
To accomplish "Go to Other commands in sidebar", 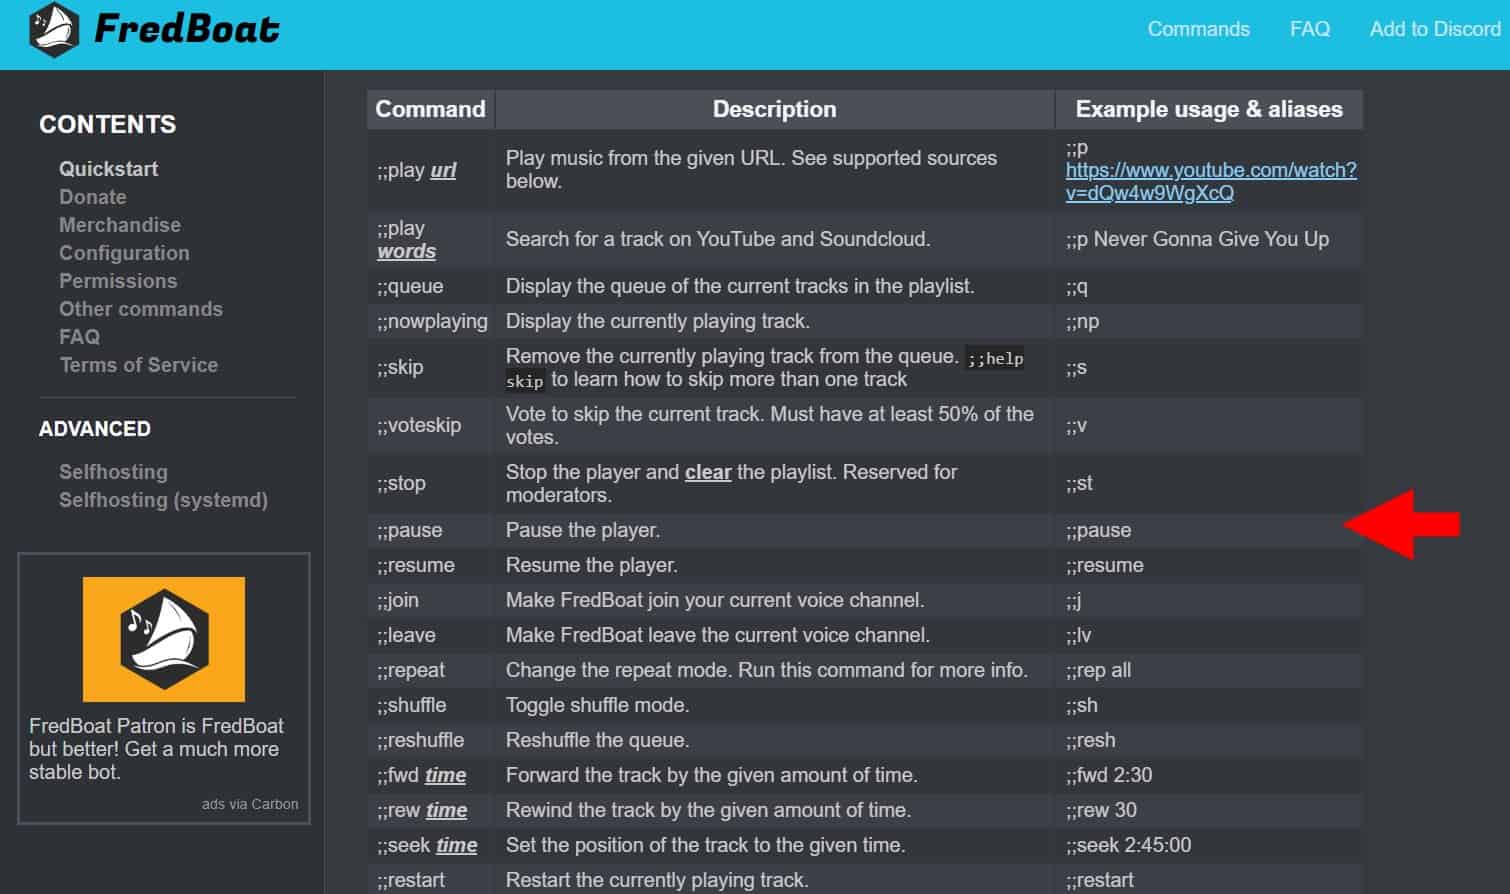I will (141, 309).
